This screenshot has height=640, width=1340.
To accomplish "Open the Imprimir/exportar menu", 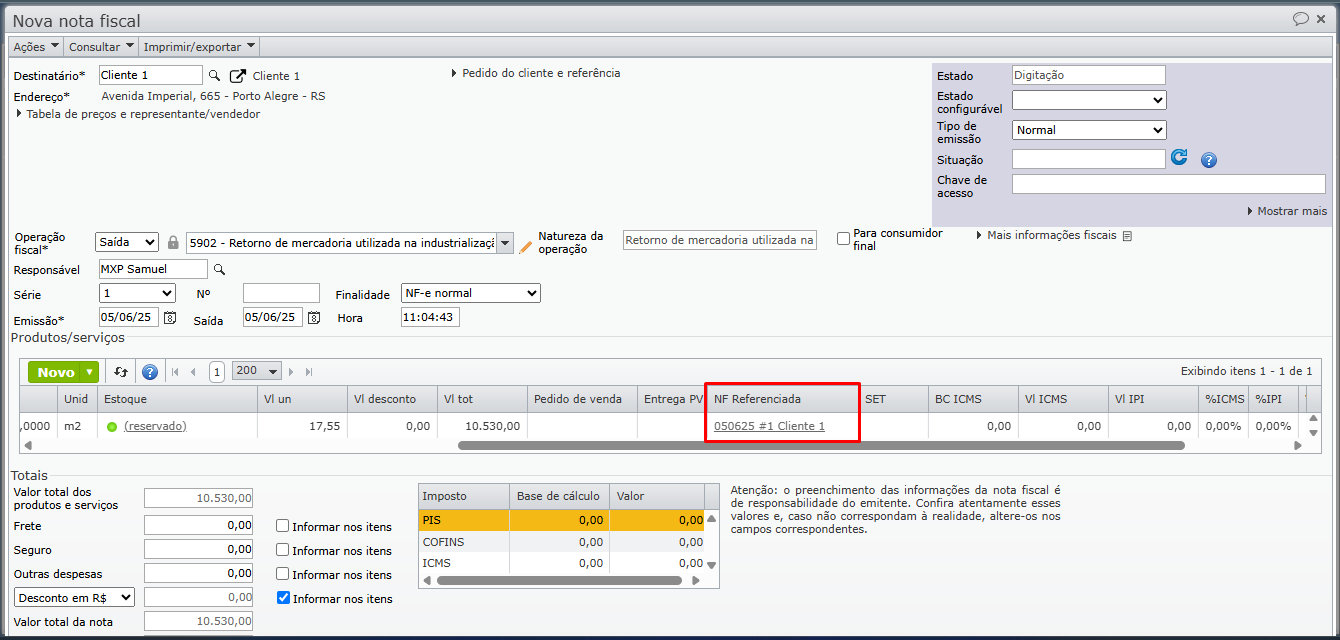I will click(x=199, y=47).
